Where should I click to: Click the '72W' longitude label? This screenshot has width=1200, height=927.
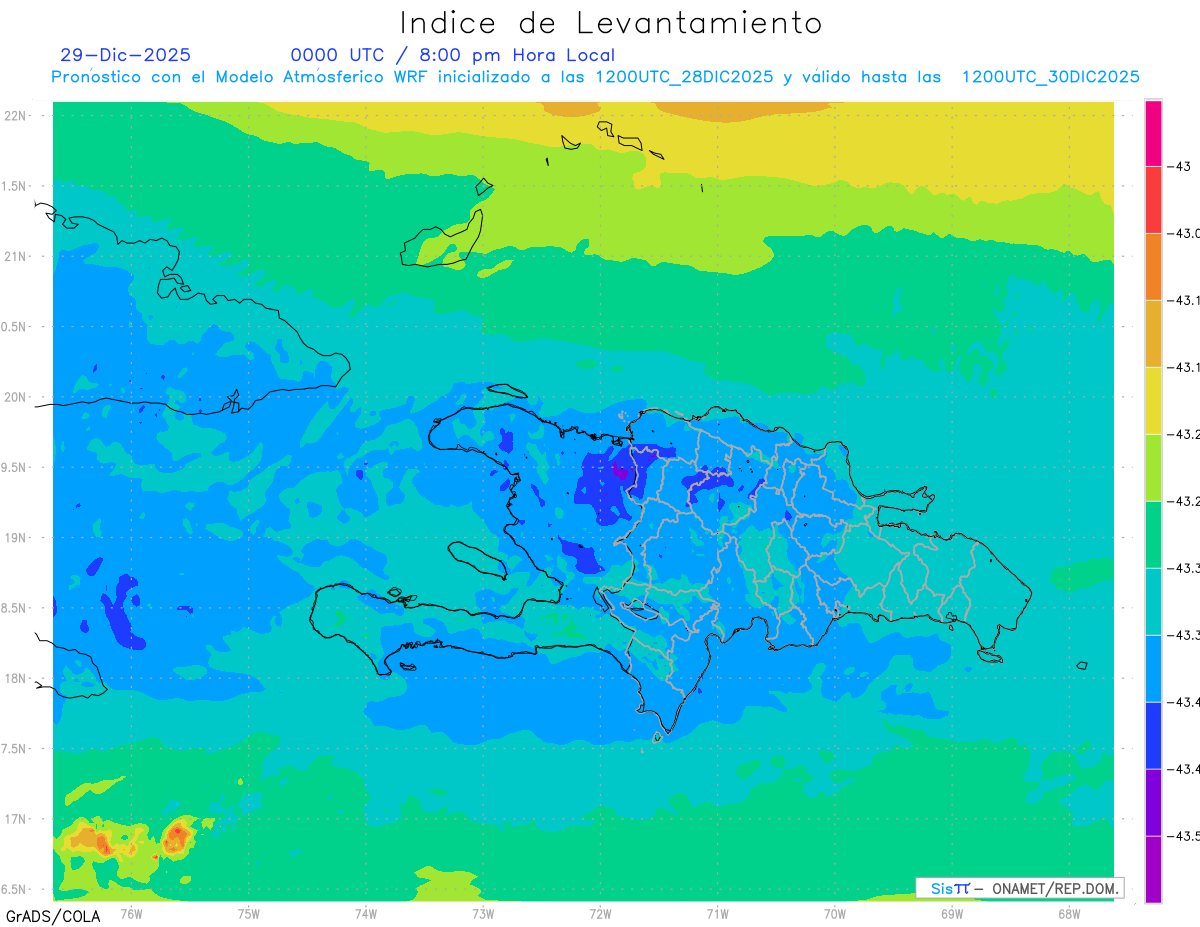coord(600,912)
